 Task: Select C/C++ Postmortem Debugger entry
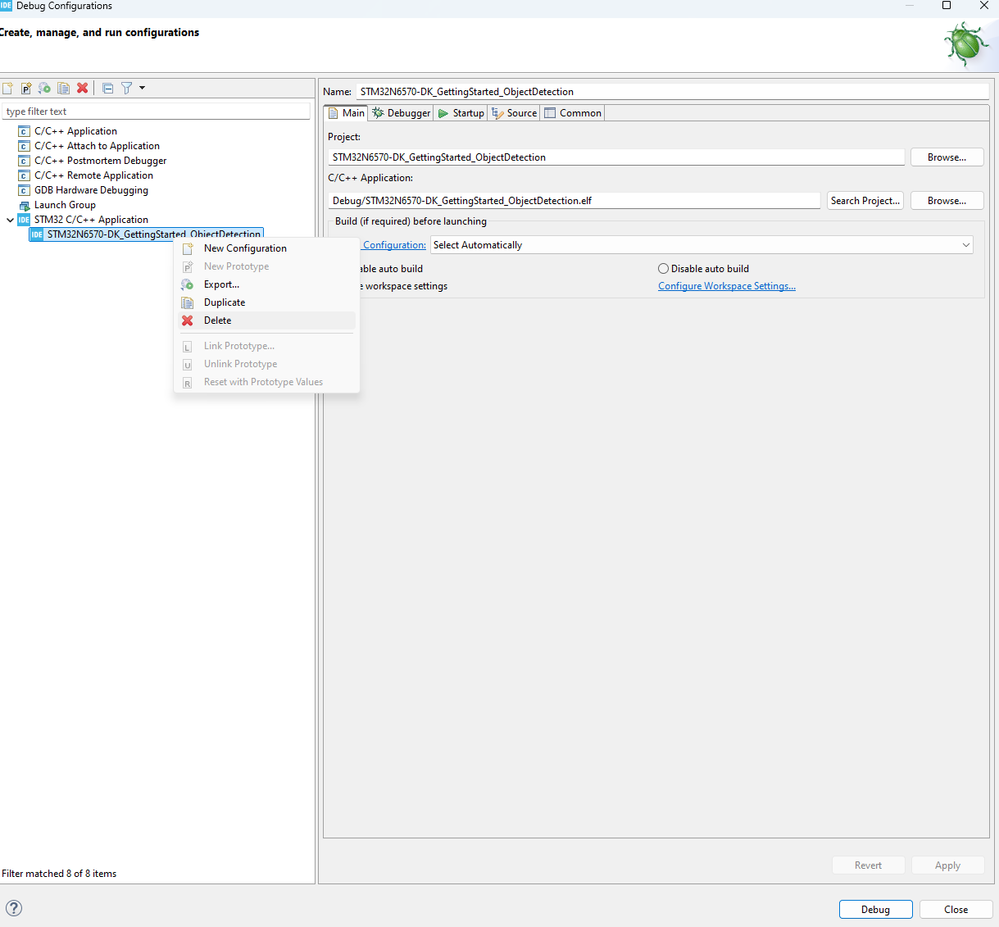[101, 161]
